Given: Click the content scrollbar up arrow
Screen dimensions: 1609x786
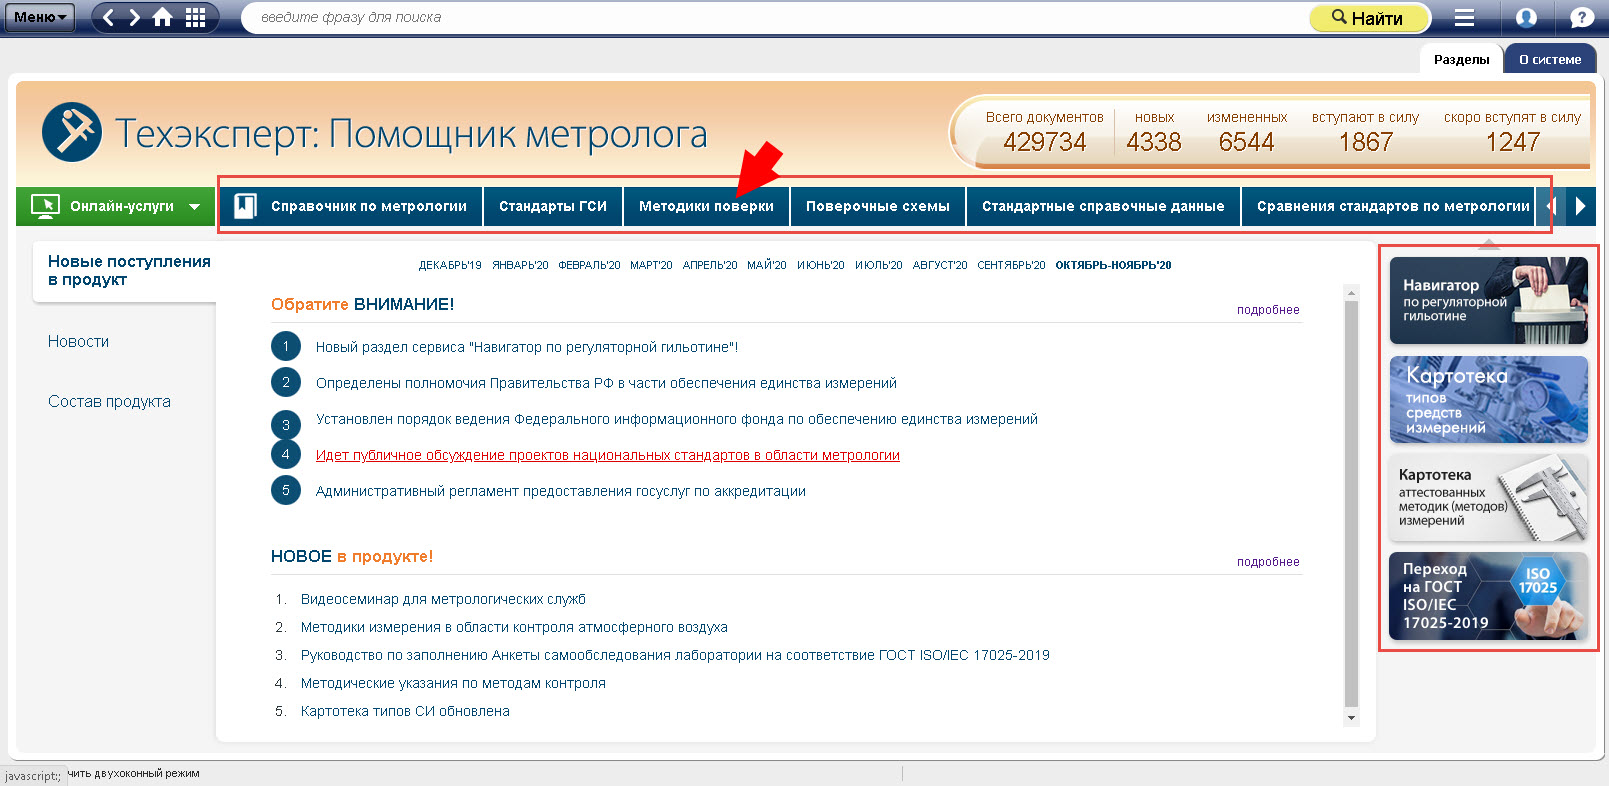Looking at the screenshot, I should (1351, 294).
